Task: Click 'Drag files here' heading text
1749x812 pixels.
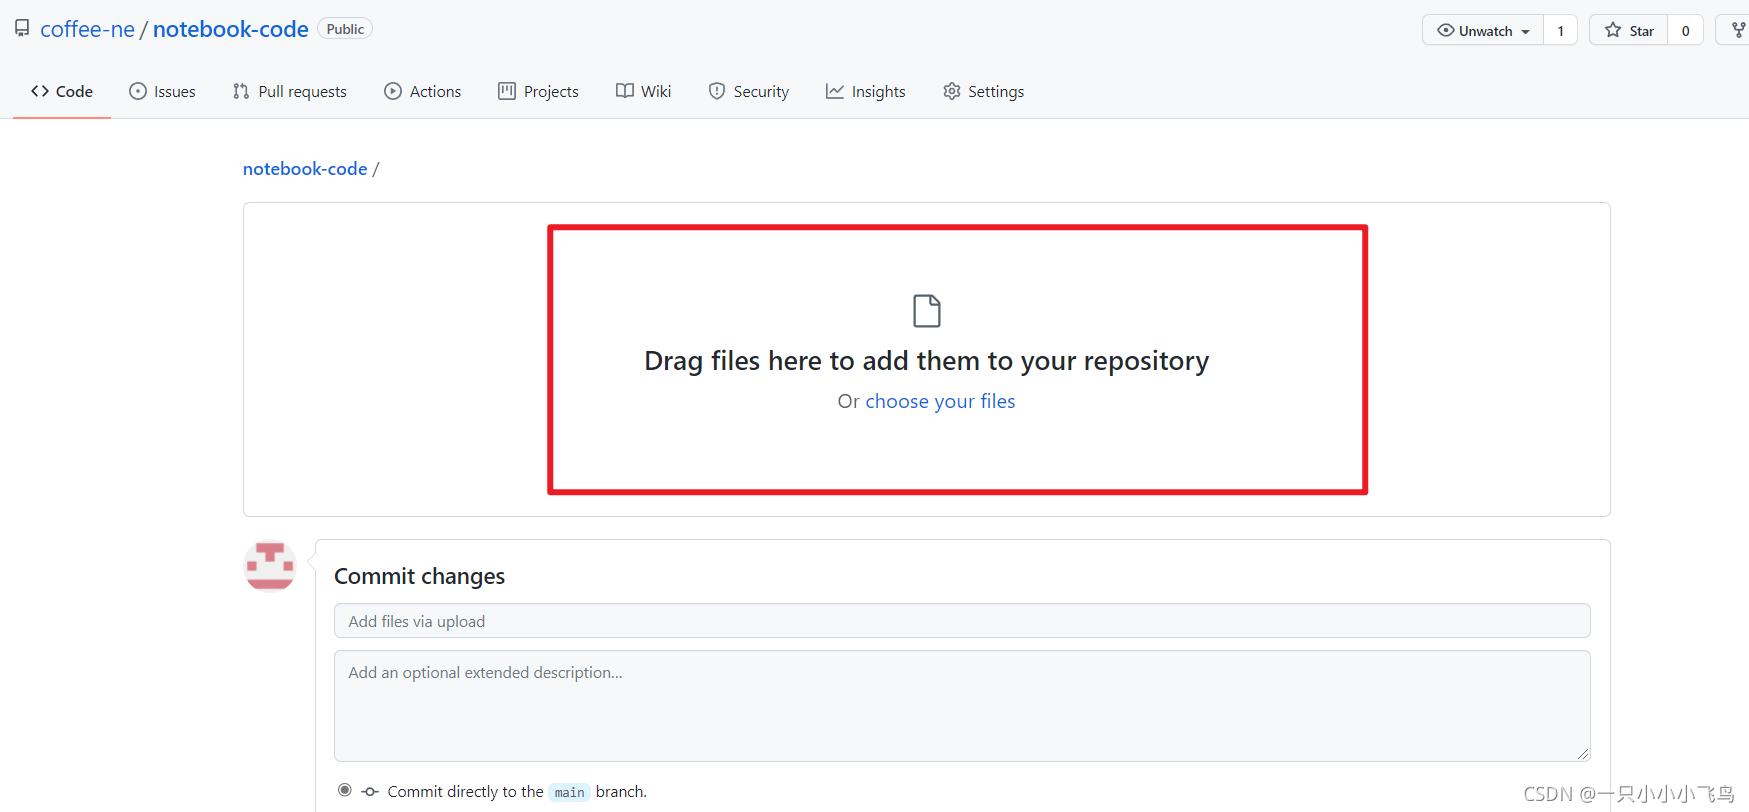Action: pyautogui.click(x=927, y=361)
